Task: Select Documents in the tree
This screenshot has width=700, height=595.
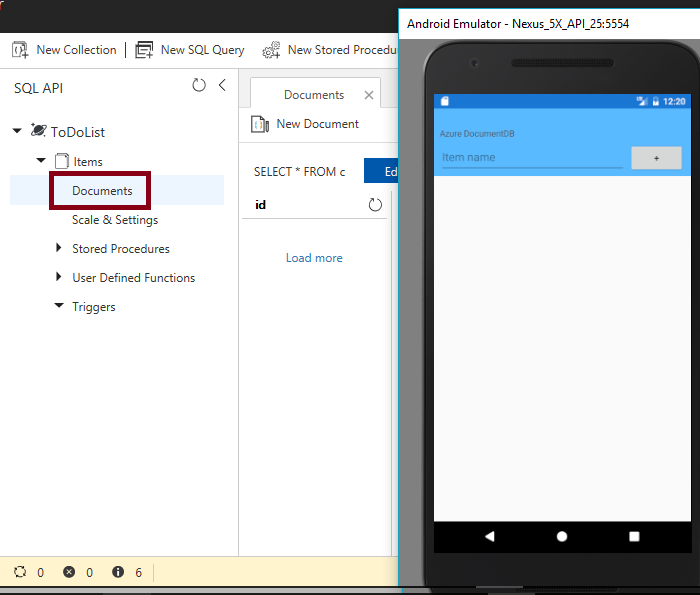Action: (x=102, y=191)
